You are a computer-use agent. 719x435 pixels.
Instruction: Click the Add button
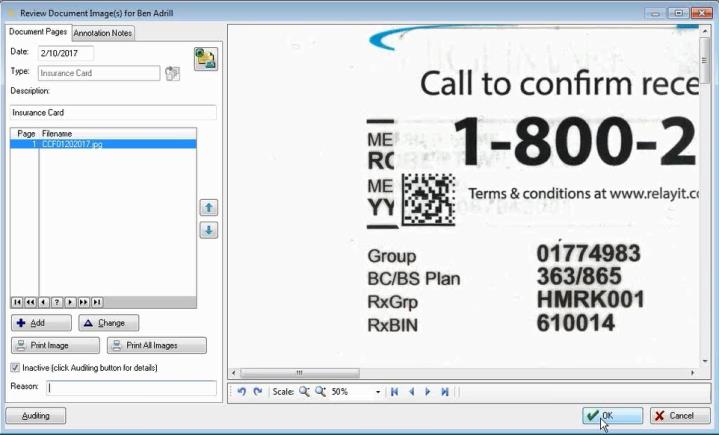click(41, 323)
